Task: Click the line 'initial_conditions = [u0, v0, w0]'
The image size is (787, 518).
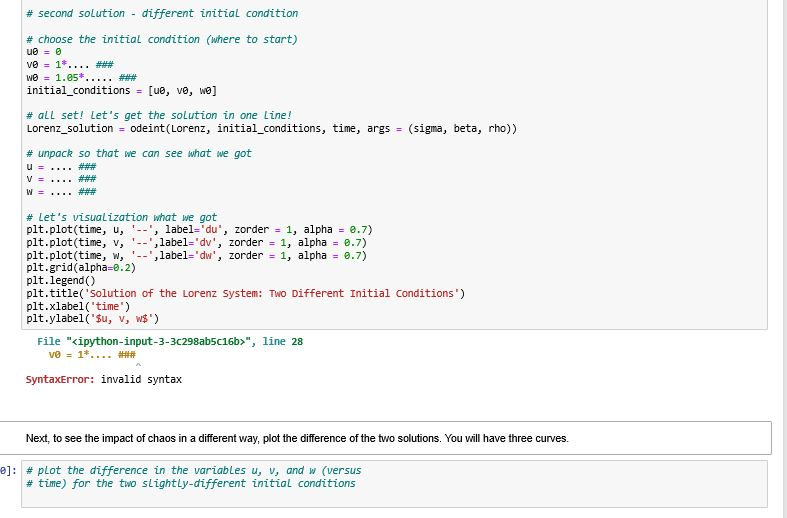Action: click(121, 91)
